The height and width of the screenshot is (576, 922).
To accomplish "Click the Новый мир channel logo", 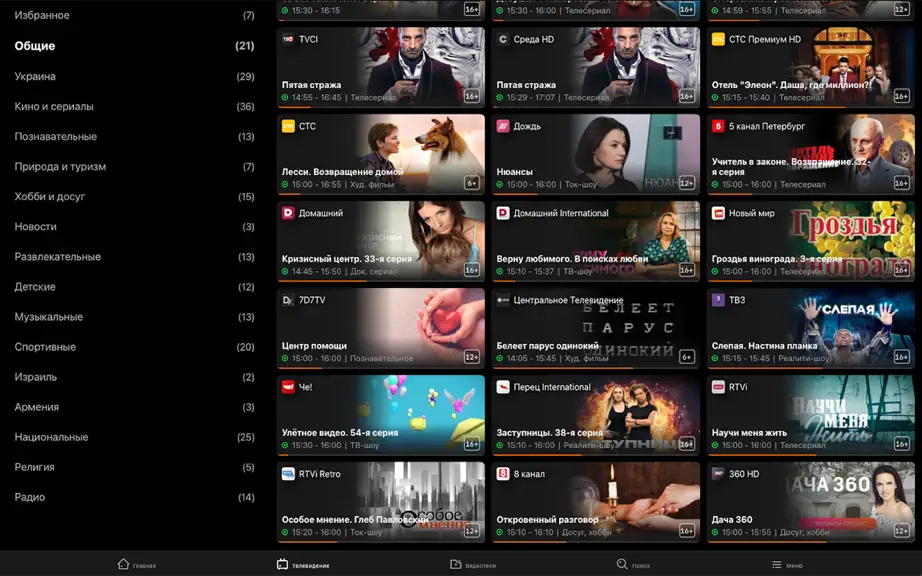I will pyautogui.click(x=718, y=213).
